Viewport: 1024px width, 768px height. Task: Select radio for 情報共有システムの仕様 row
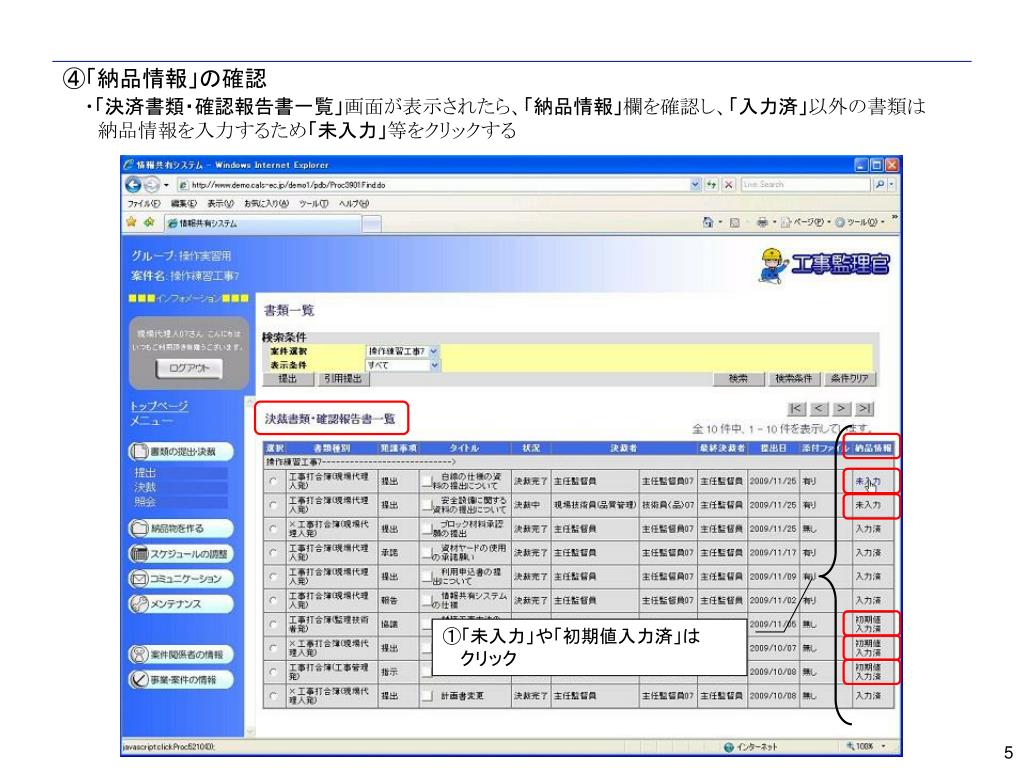tap(273, 601)
